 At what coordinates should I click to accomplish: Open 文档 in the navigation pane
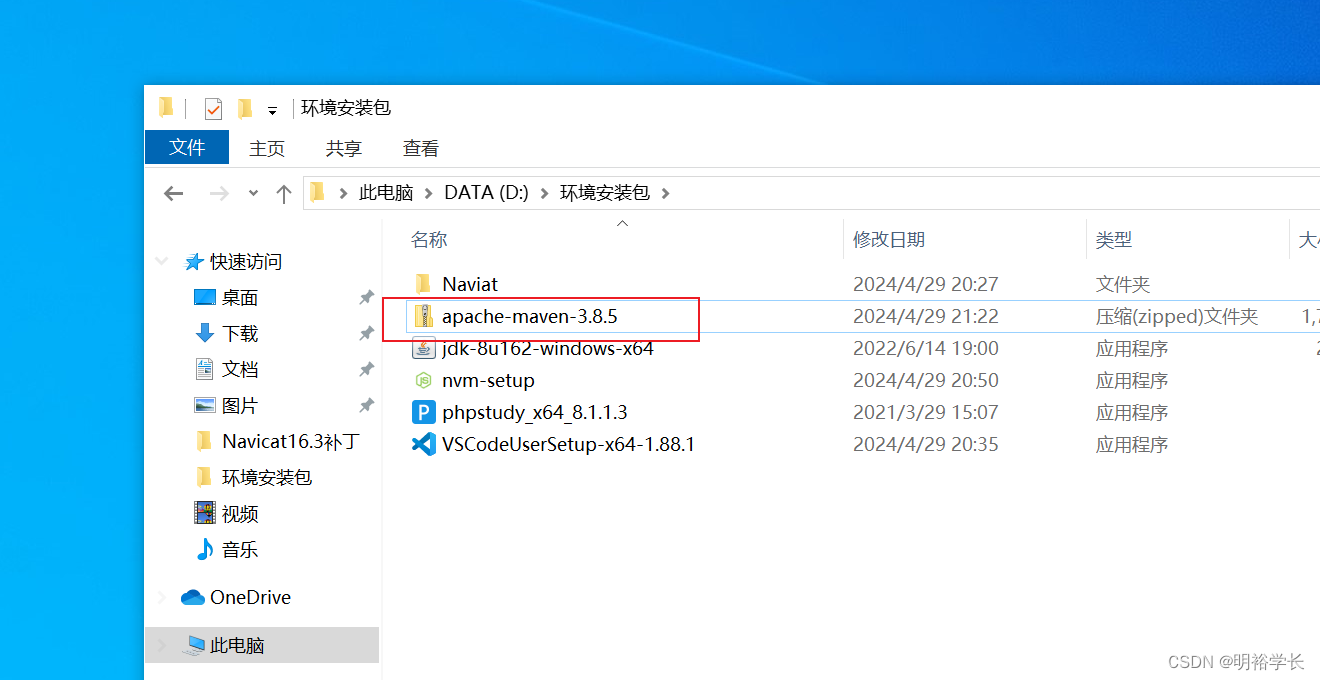click(240, 370)
